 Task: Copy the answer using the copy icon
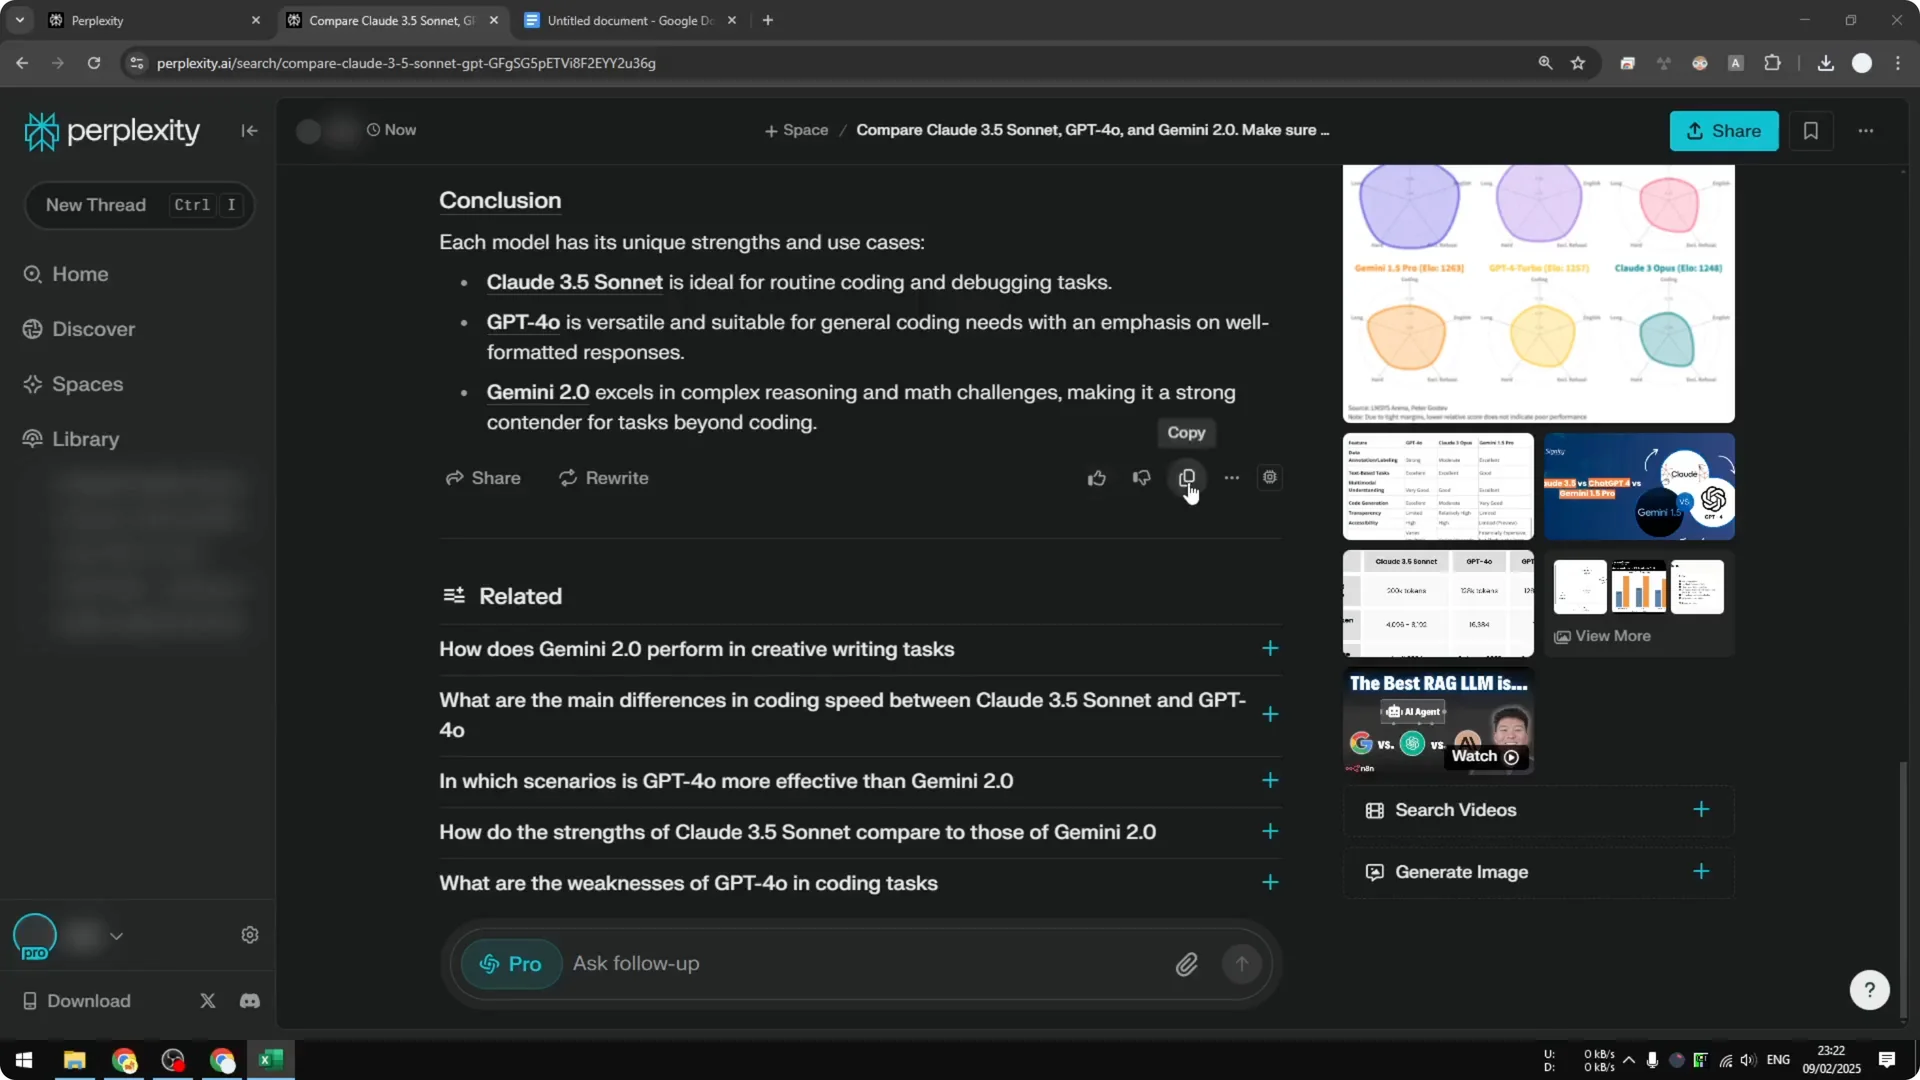tap(1186, 478)
